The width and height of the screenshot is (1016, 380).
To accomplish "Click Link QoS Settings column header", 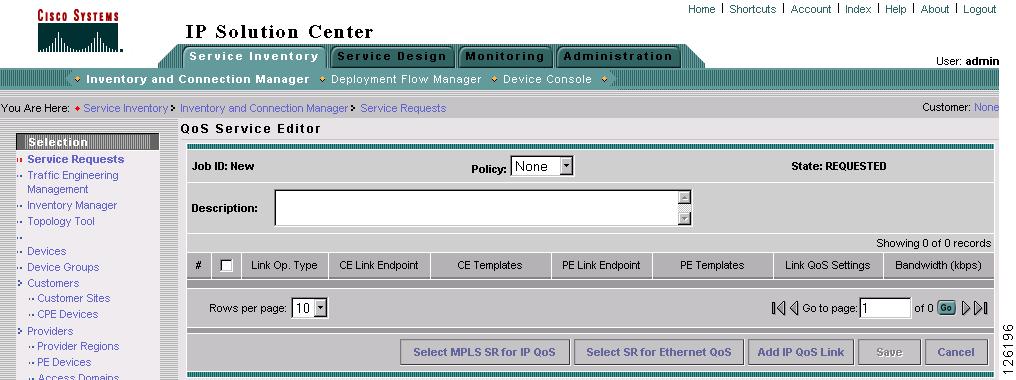I will click(x=827, y=265).
